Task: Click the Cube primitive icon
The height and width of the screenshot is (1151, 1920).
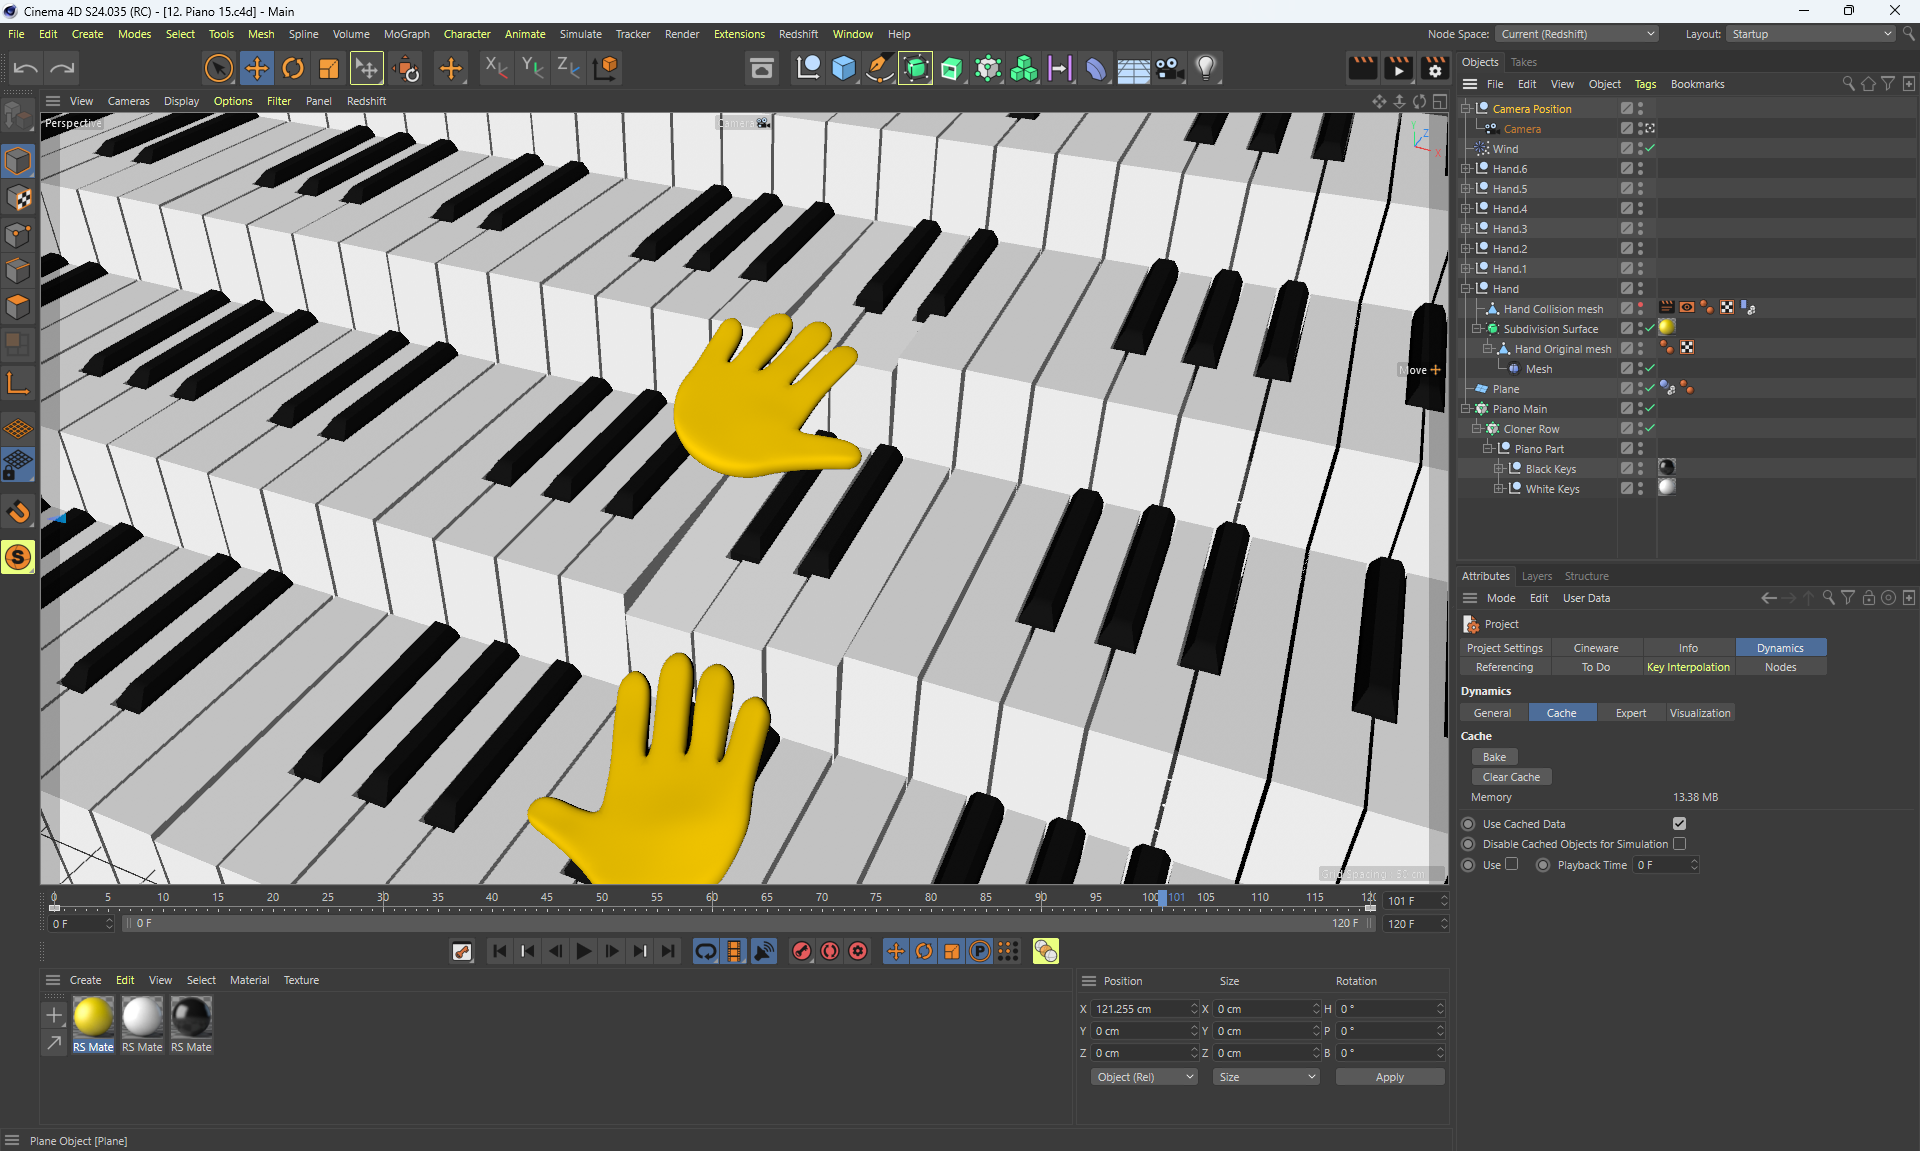Action: pos(843,68)
